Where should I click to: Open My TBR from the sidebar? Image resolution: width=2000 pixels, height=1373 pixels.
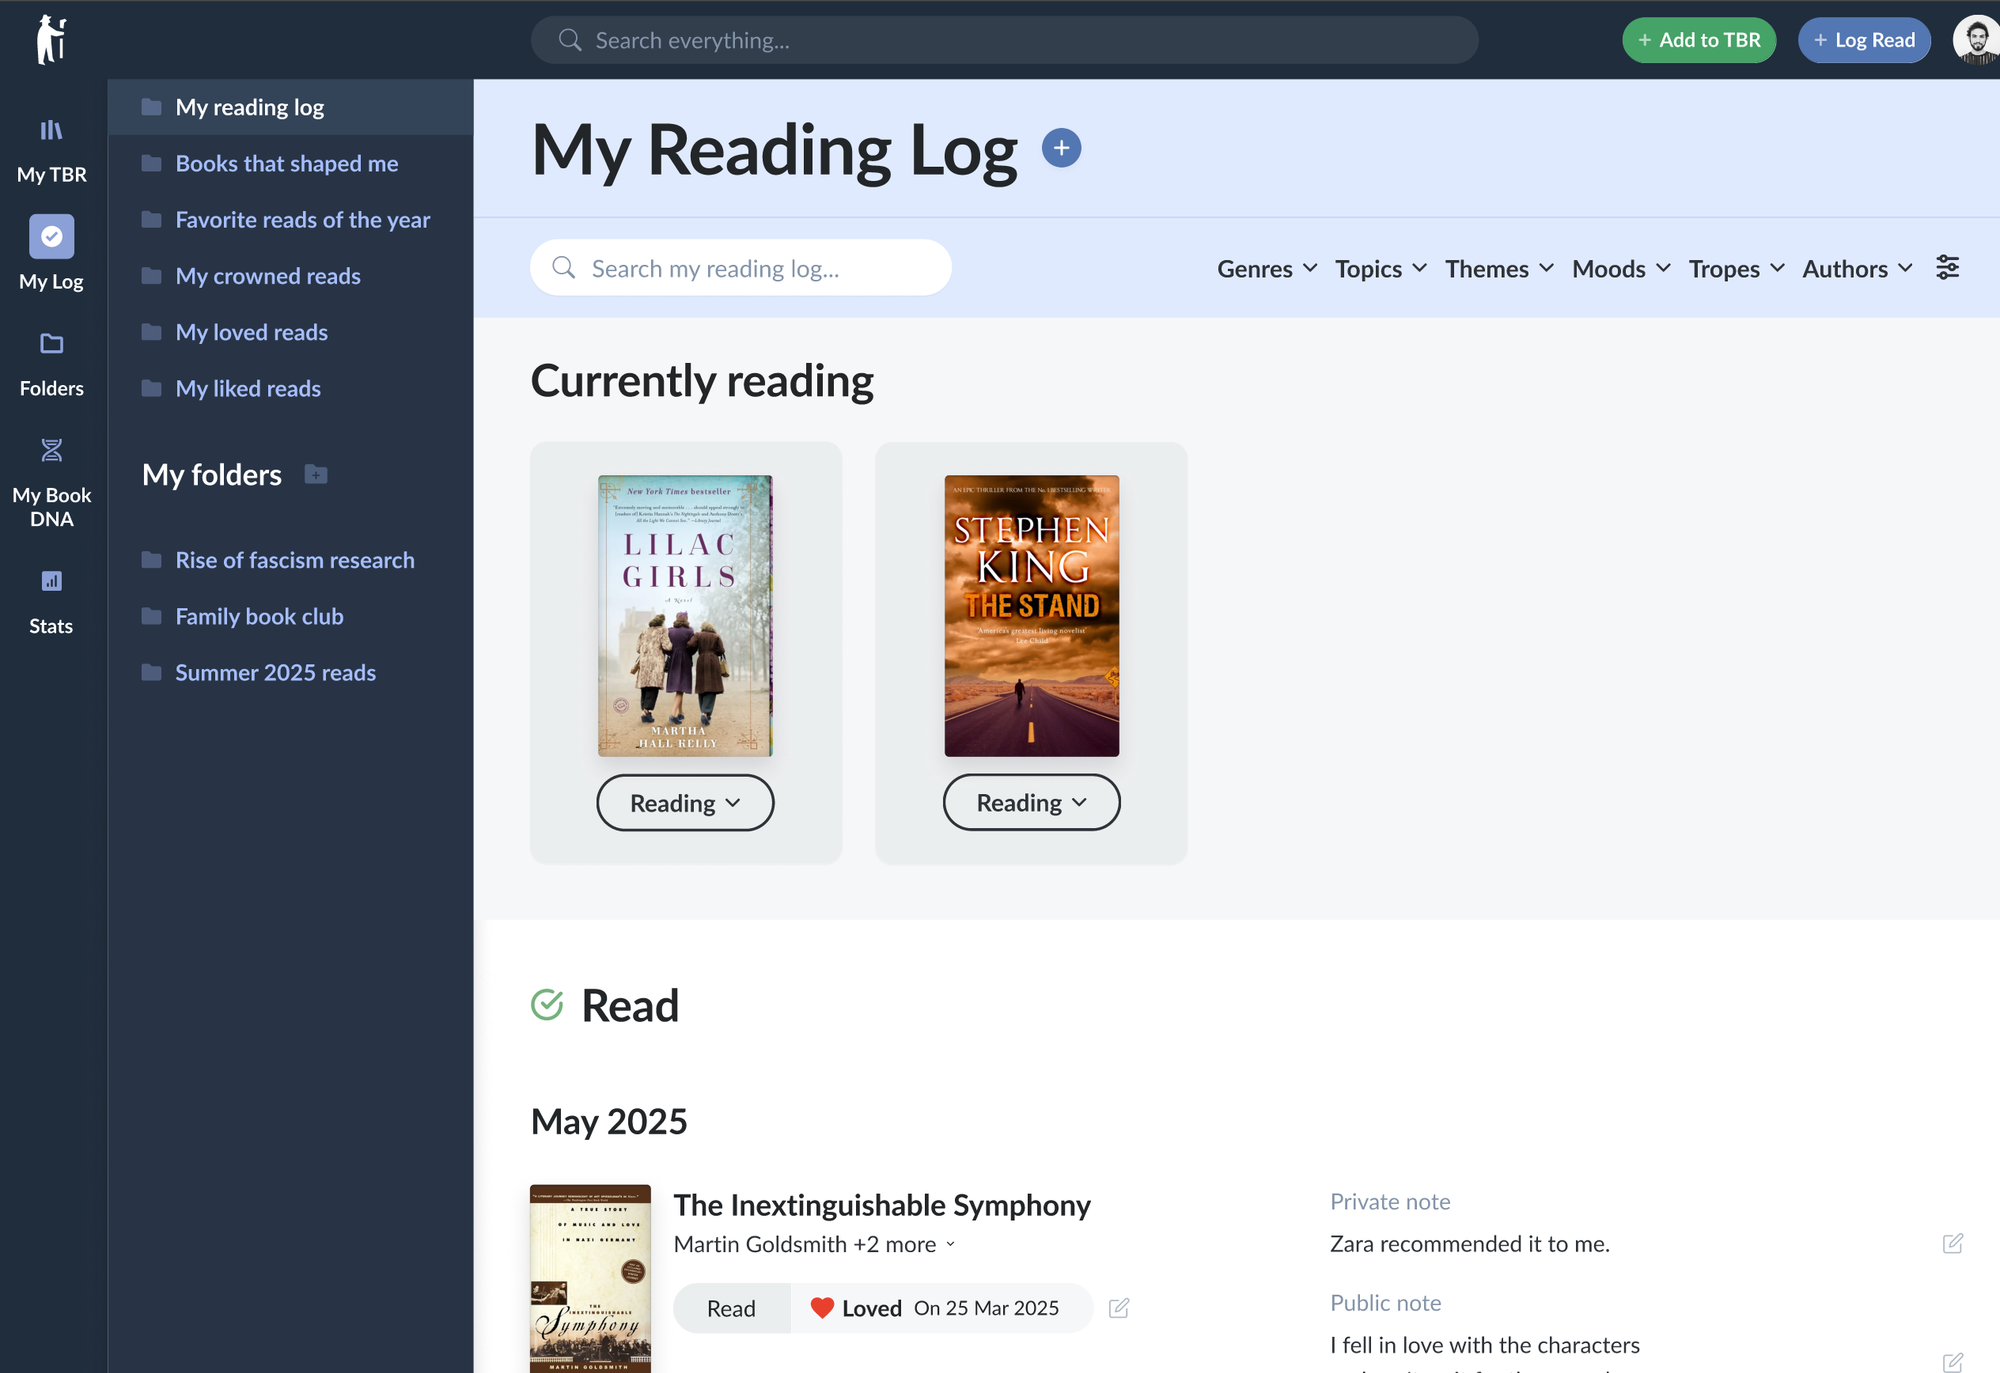click(51, 151)
